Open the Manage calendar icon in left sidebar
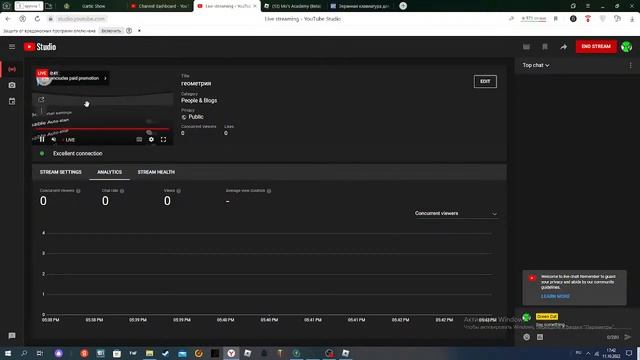Viewport: 640px width, 360px height. coord(12,101)
